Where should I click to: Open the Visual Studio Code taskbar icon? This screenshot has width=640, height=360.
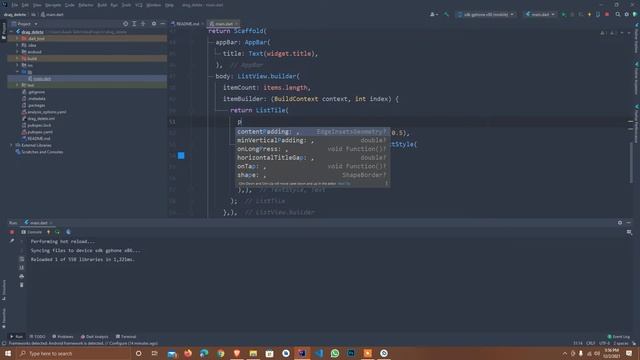click(x=318, y=353)
